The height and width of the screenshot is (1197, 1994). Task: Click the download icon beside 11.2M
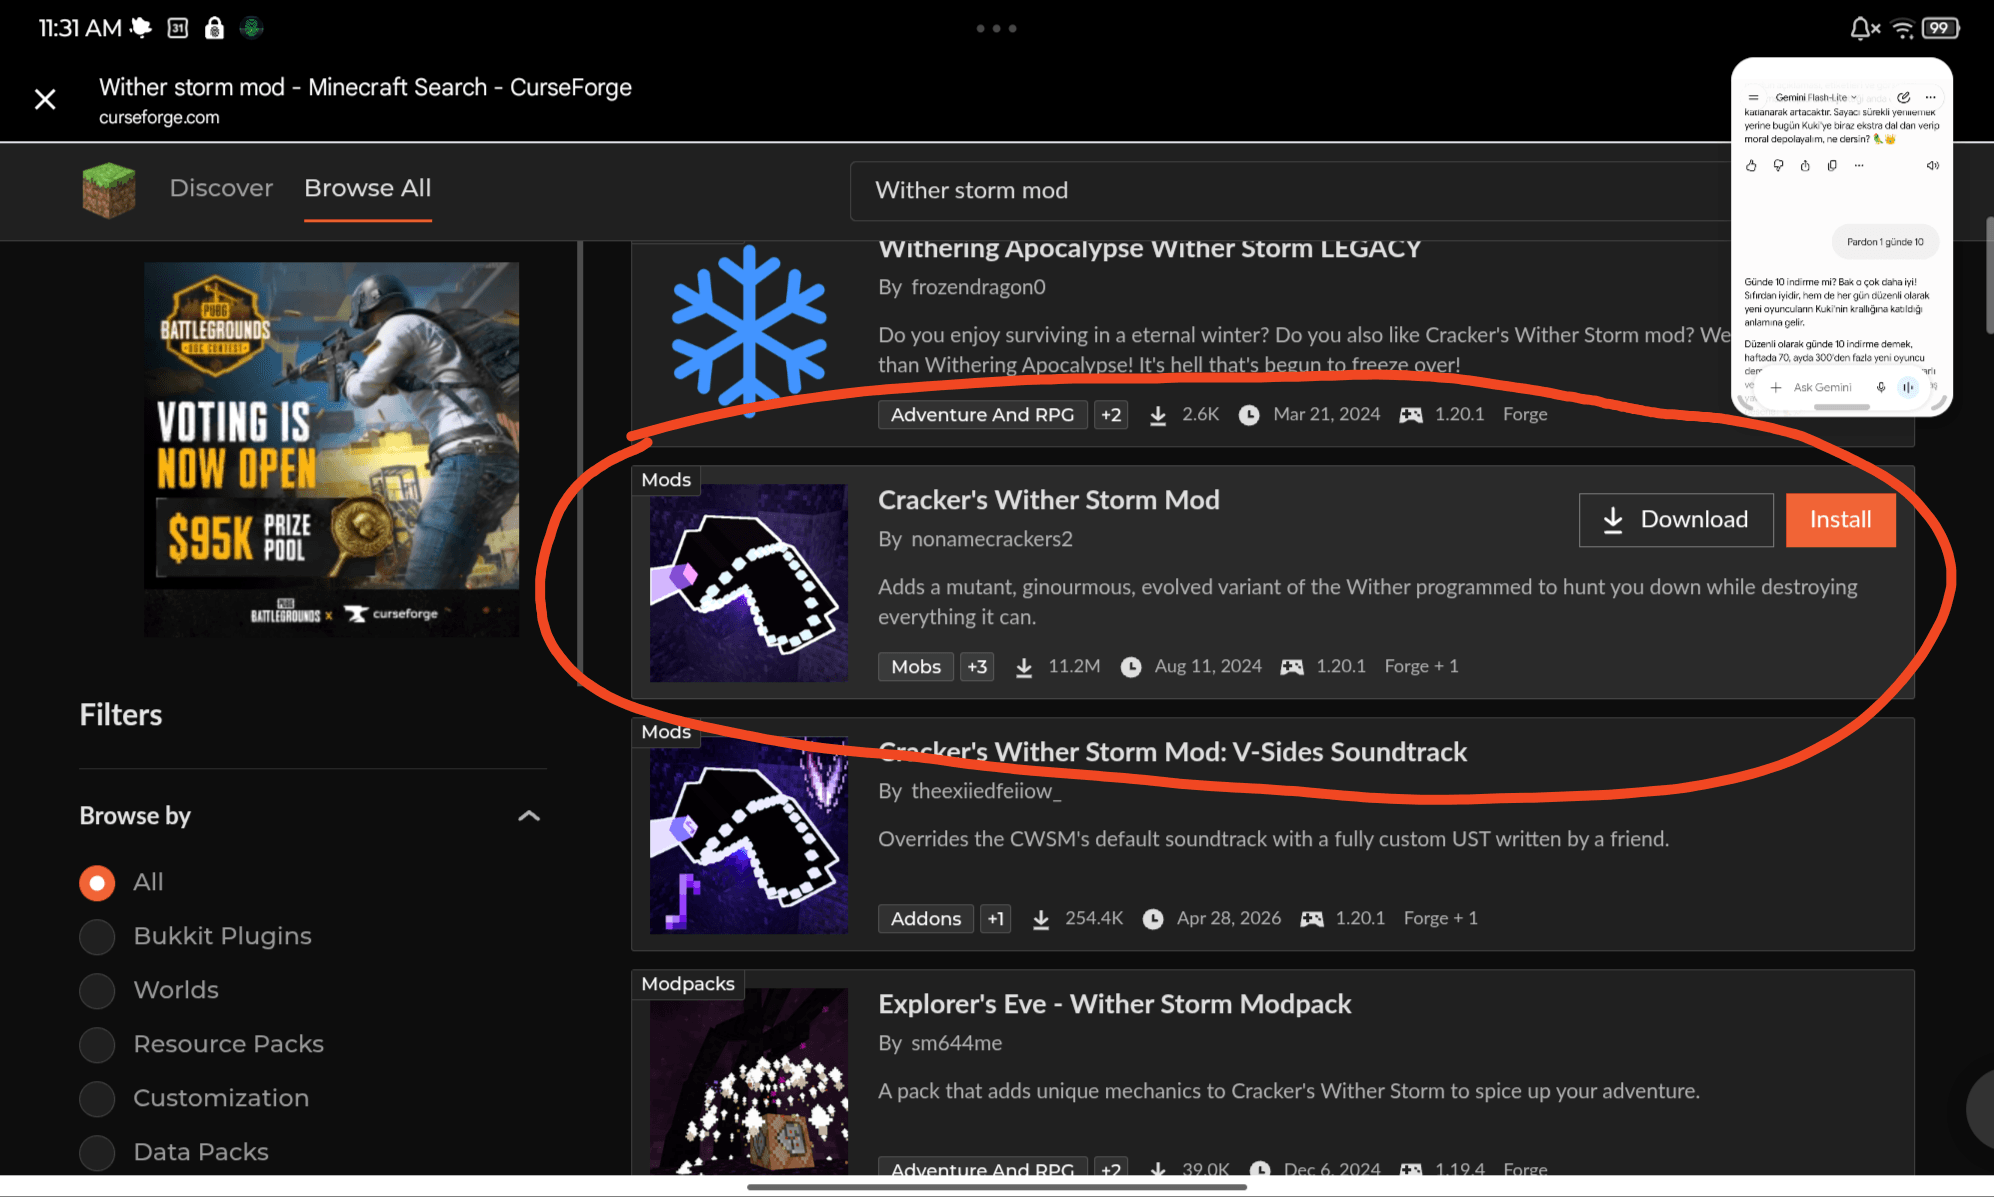pos(1024,667)
